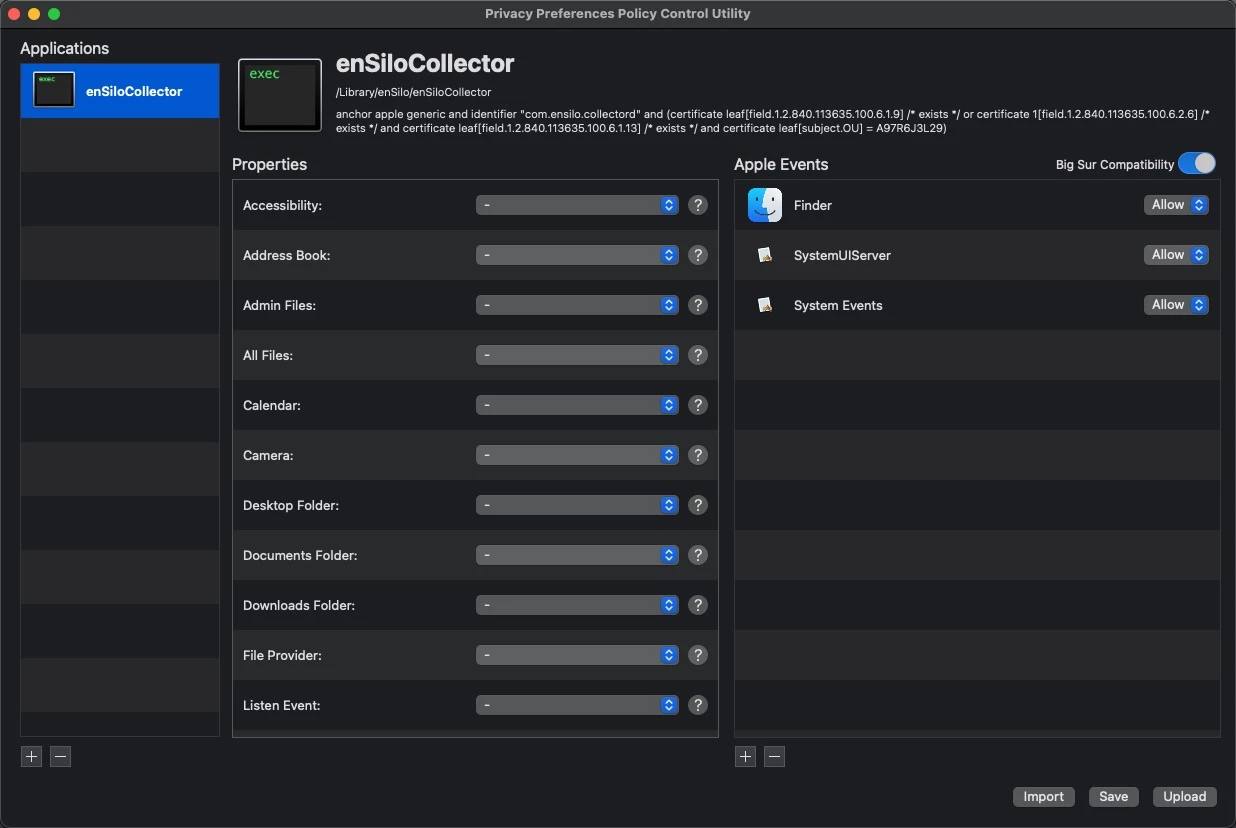
Task: Open the Admin Files dropdown
Action: 578,305
